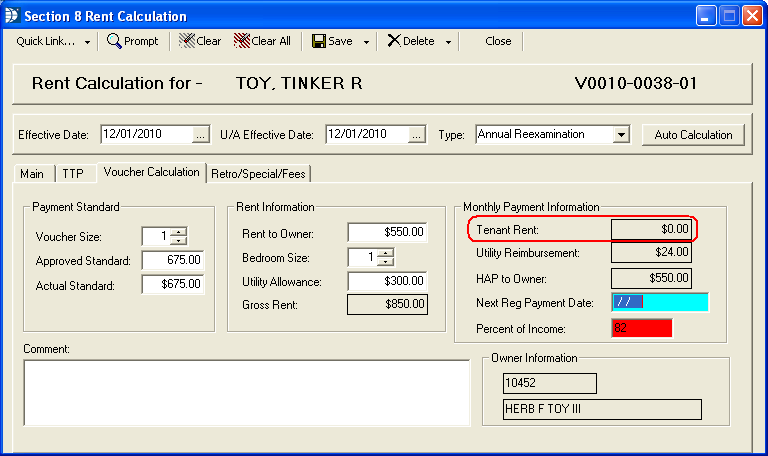
Task: Click the Actual Standard field
Action: coord(173,284)
